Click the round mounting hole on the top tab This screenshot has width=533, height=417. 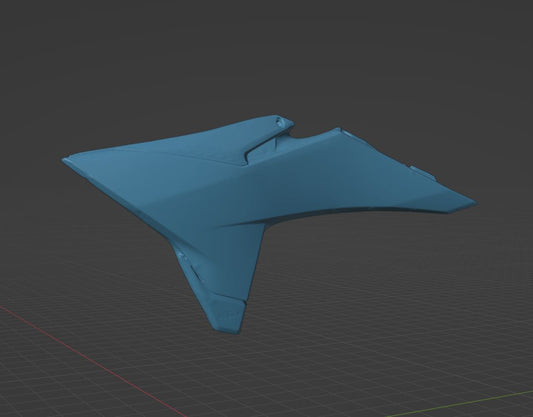280,121
